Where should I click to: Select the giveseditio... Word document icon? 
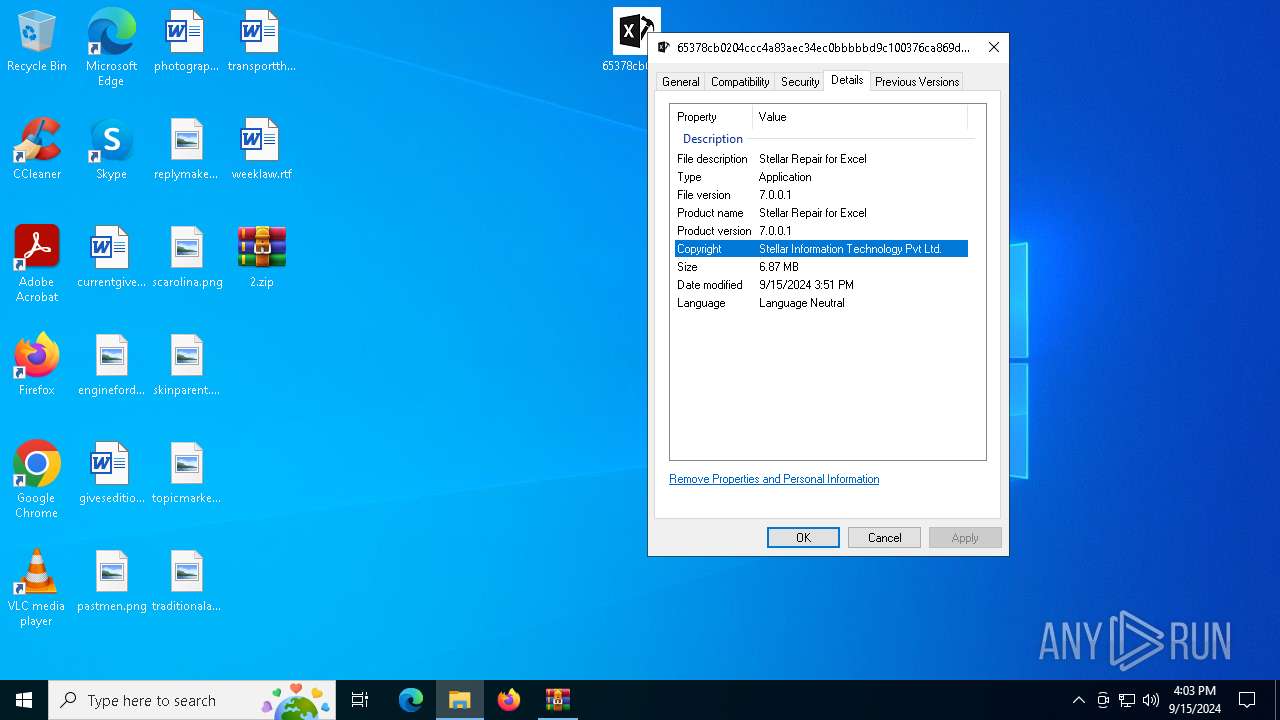(111, 474)
